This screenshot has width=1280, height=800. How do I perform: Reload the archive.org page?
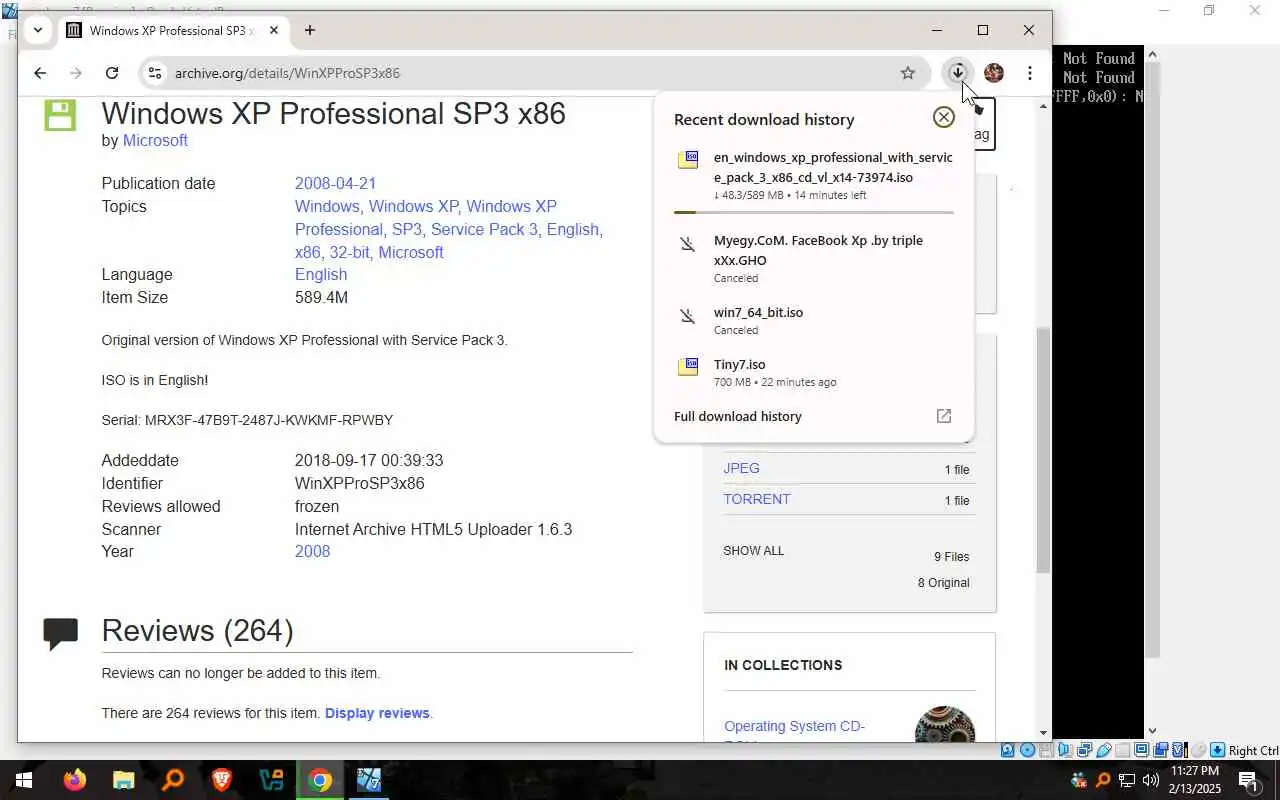click(x=112, y=73)
